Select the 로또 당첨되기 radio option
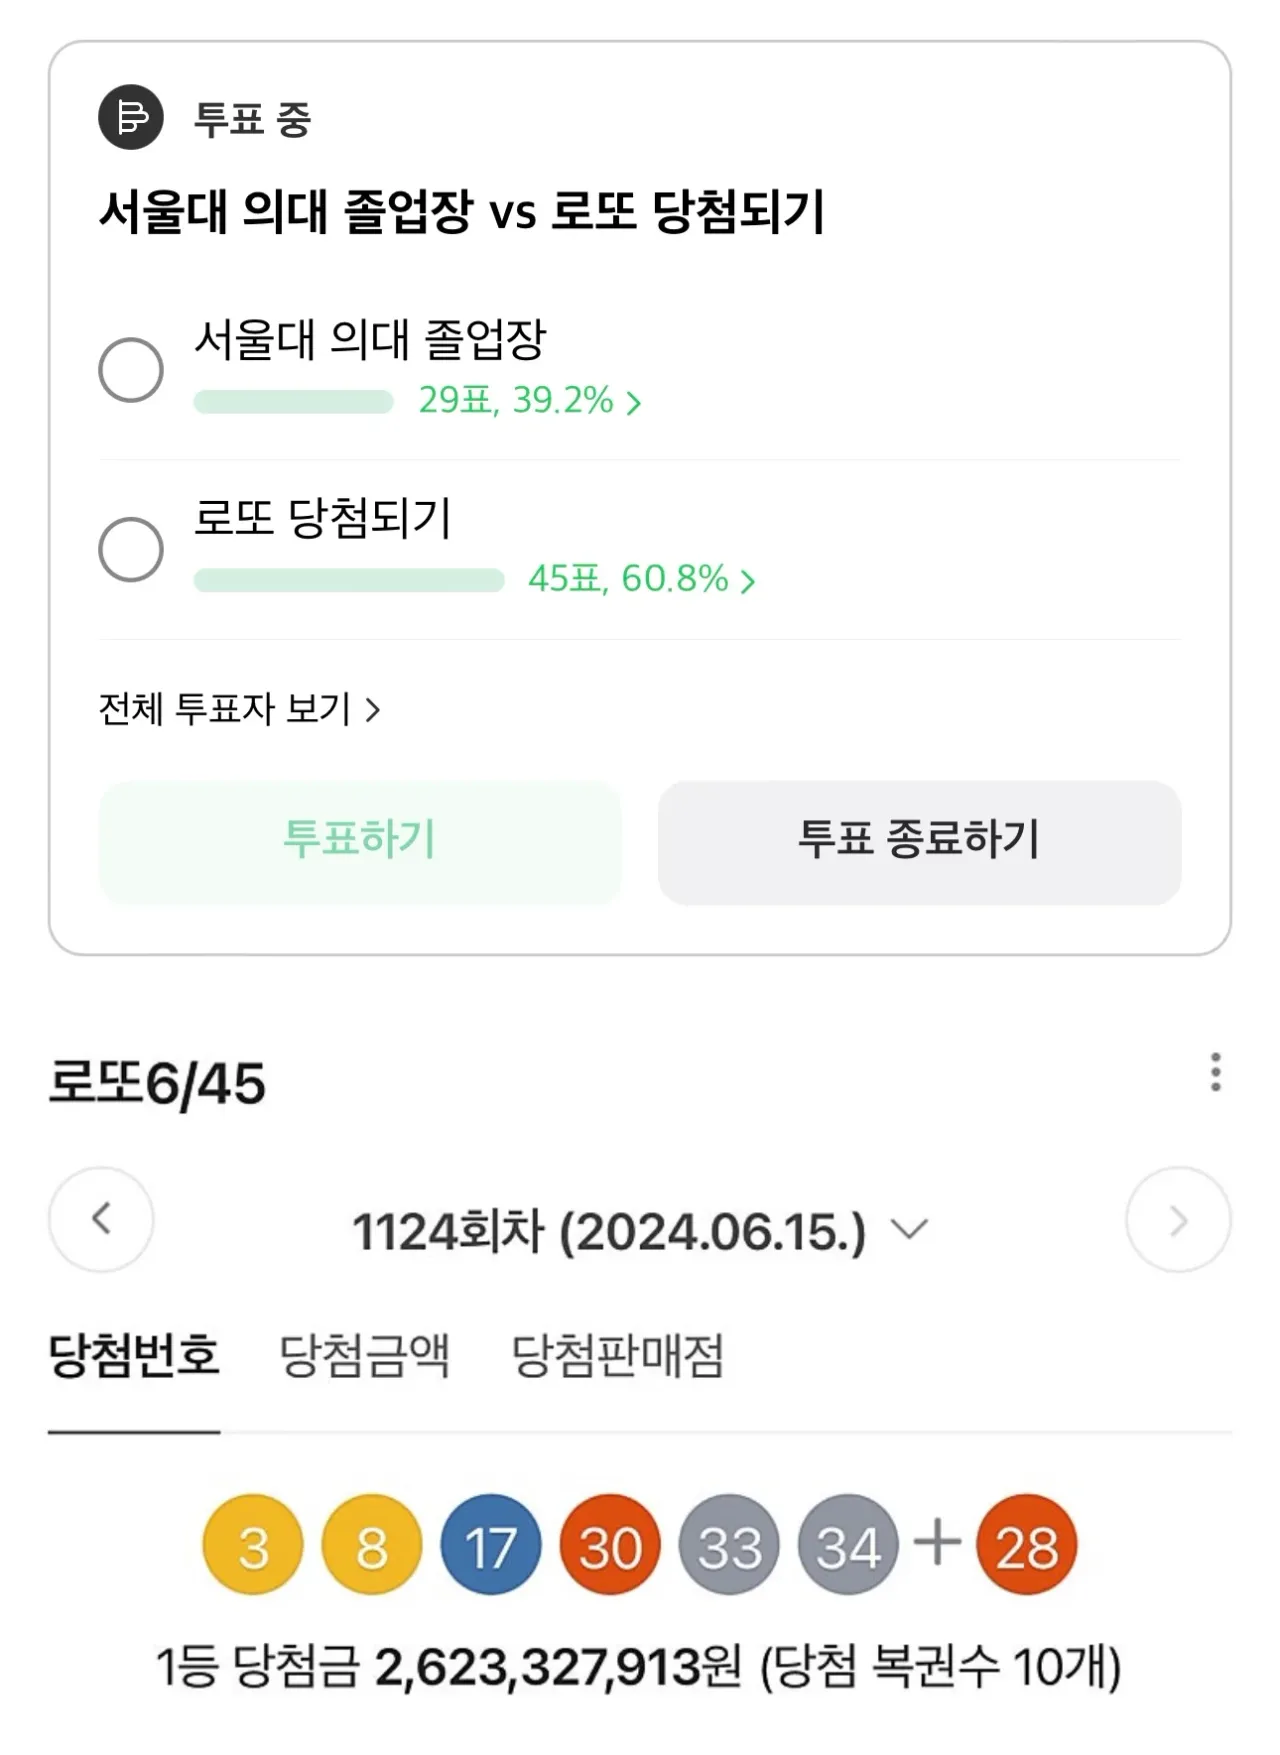The image size is (1280, 1755). click(131, 549)
